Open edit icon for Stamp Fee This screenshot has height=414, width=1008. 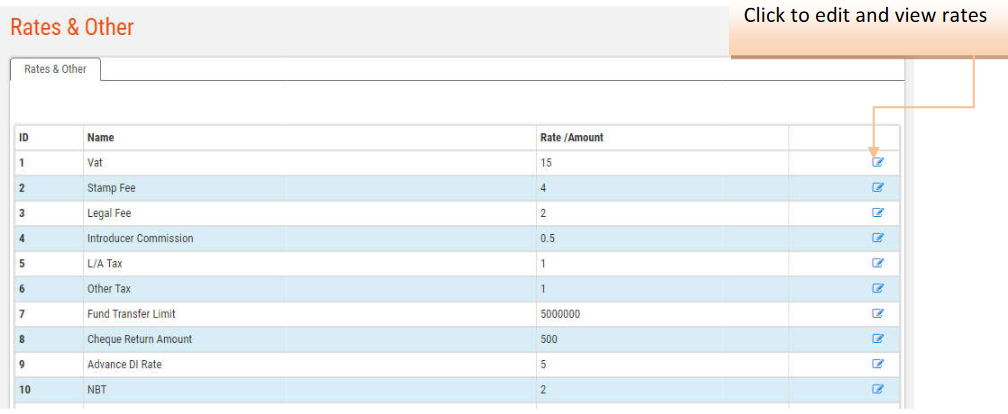[878, 187]
